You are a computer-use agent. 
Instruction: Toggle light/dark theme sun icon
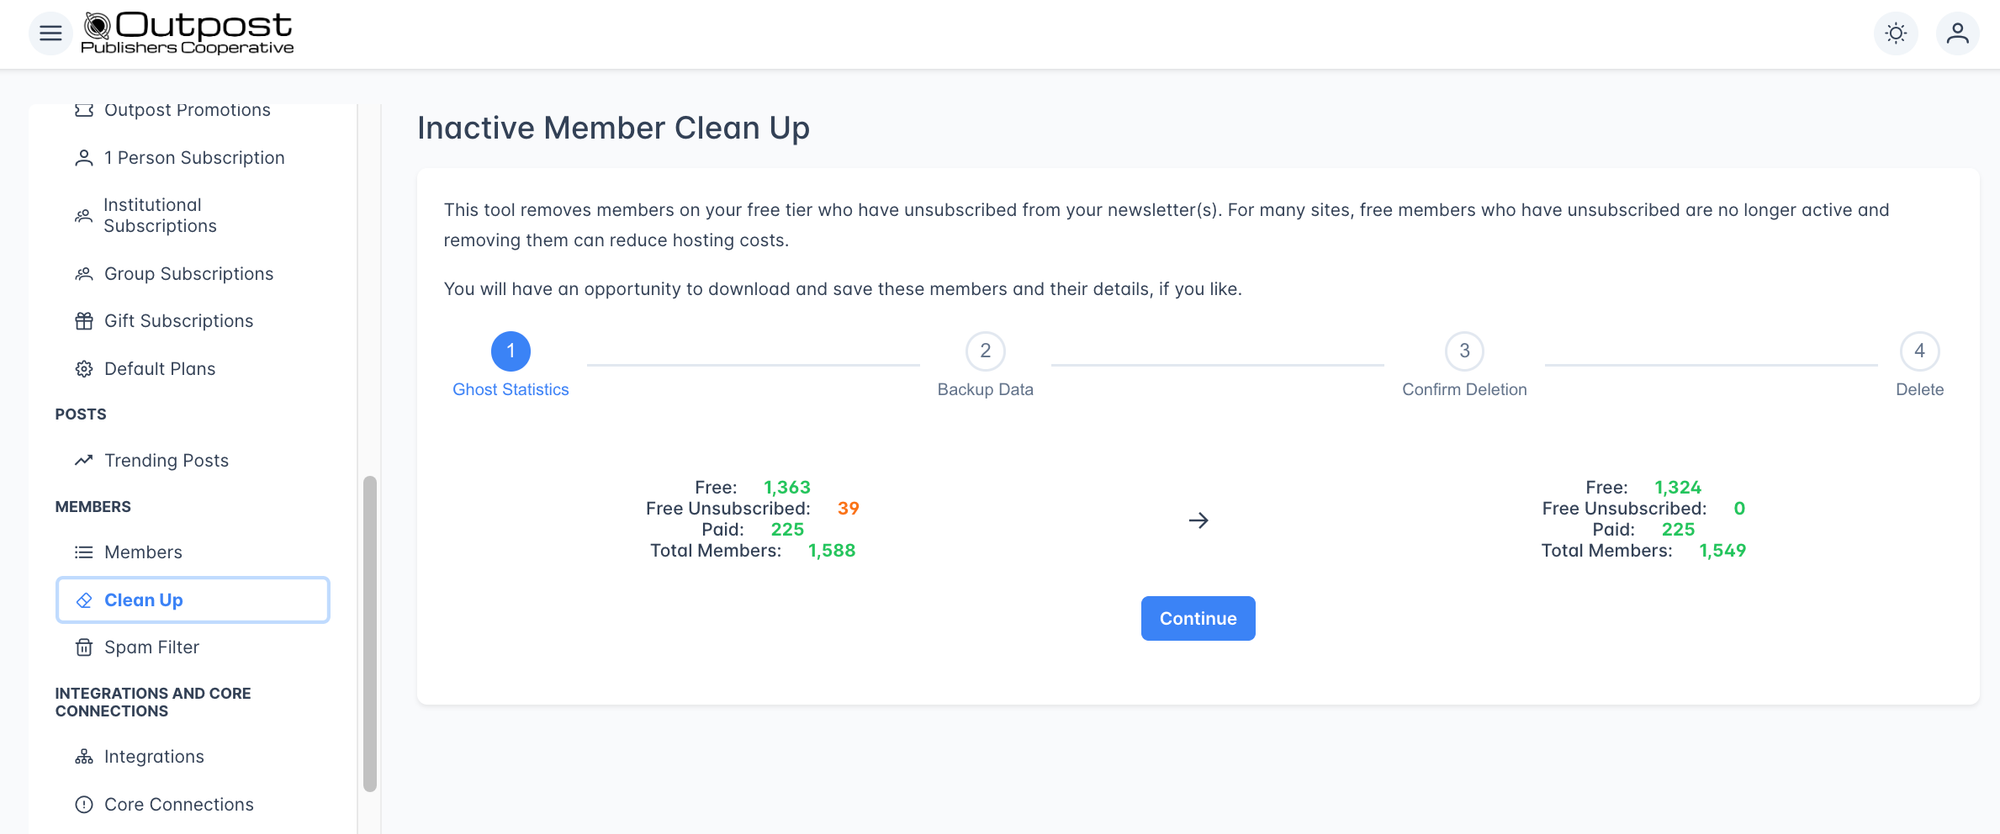[1895, 34]
